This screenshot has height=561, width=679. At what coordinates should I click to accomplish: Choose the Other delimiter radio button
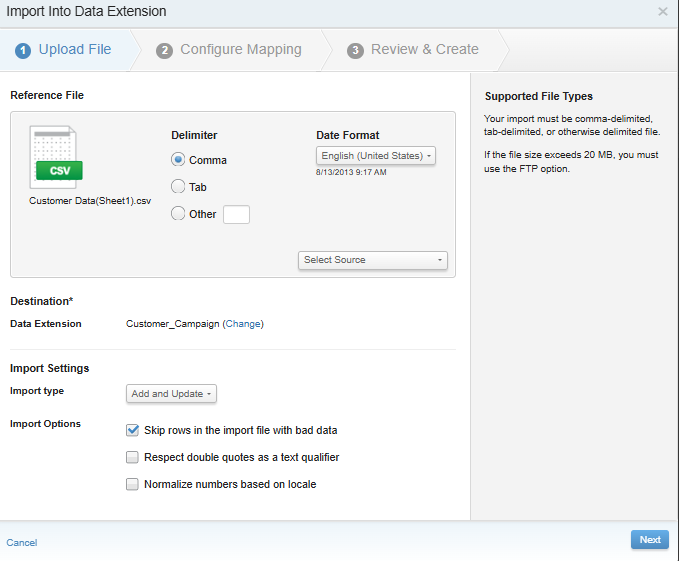[x=178, y=213]
